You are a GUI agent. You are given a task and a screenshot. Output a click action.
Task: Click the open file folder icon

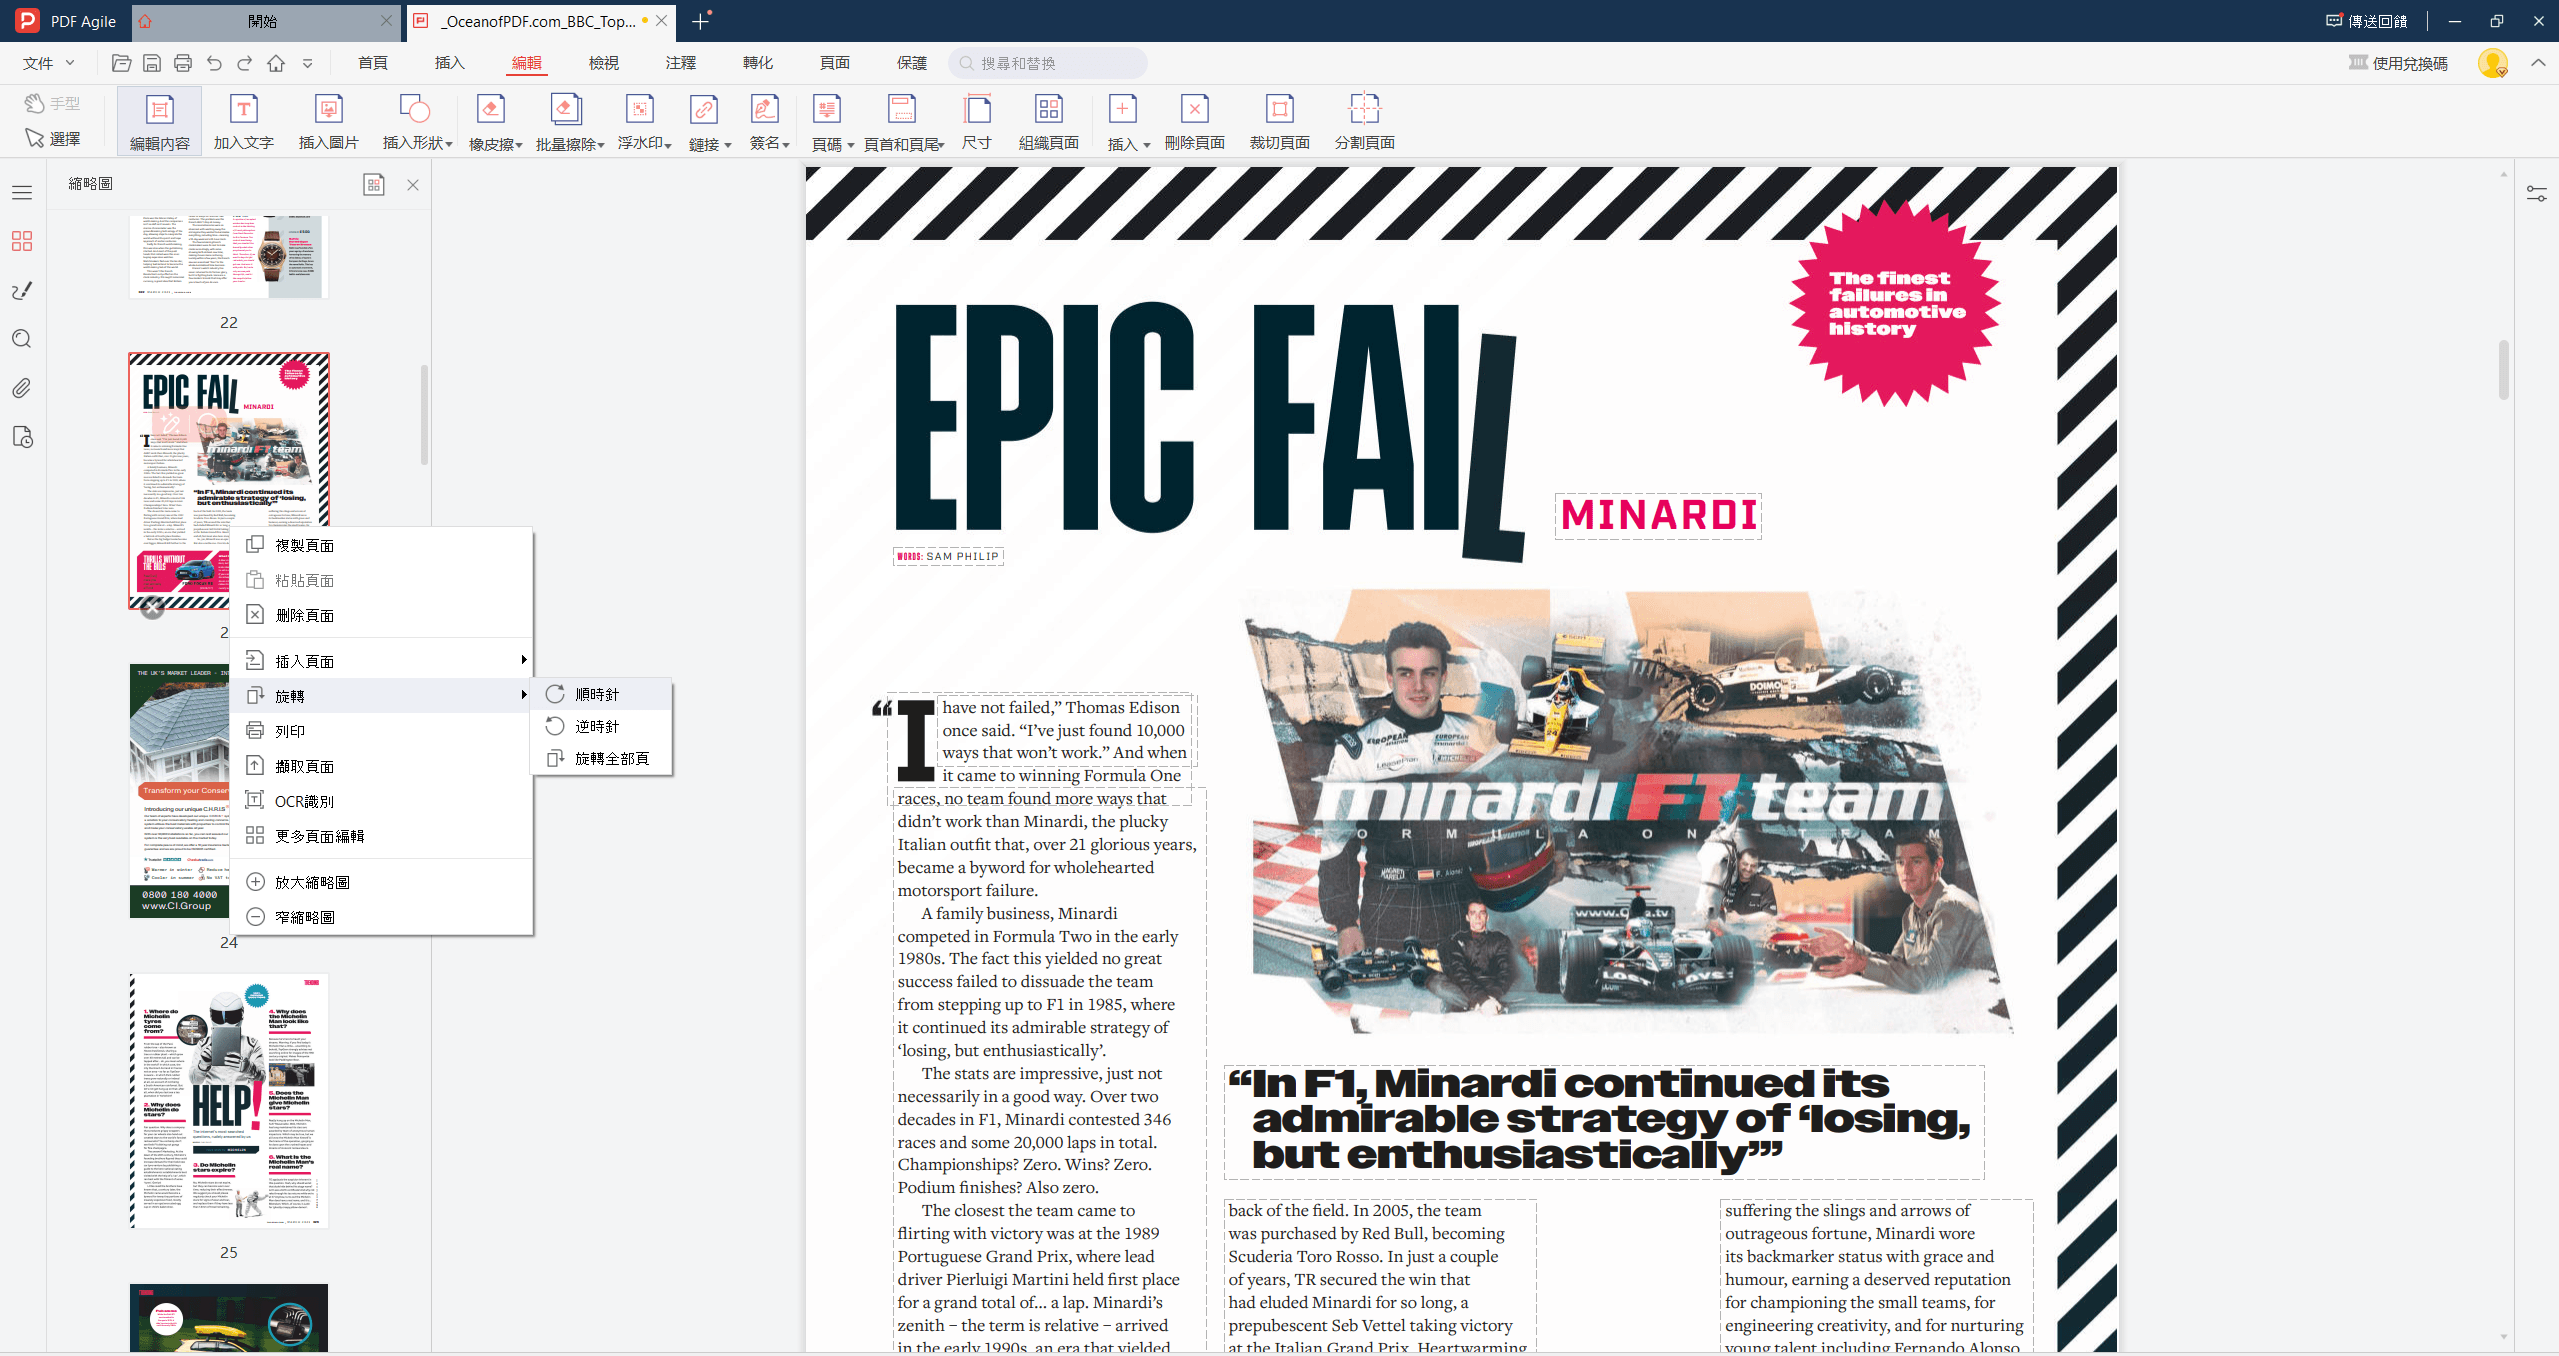[121, 63]
